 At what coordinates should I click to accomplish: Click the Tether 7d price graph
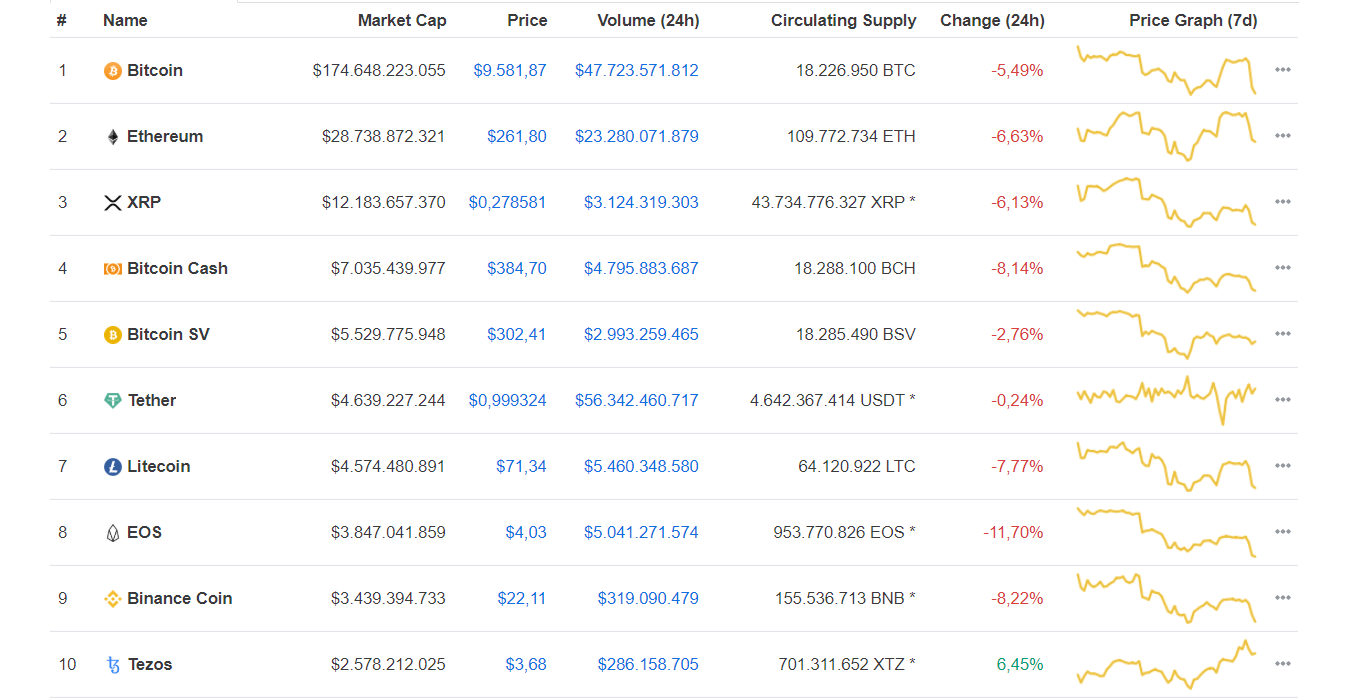(x=1166, y=400)
